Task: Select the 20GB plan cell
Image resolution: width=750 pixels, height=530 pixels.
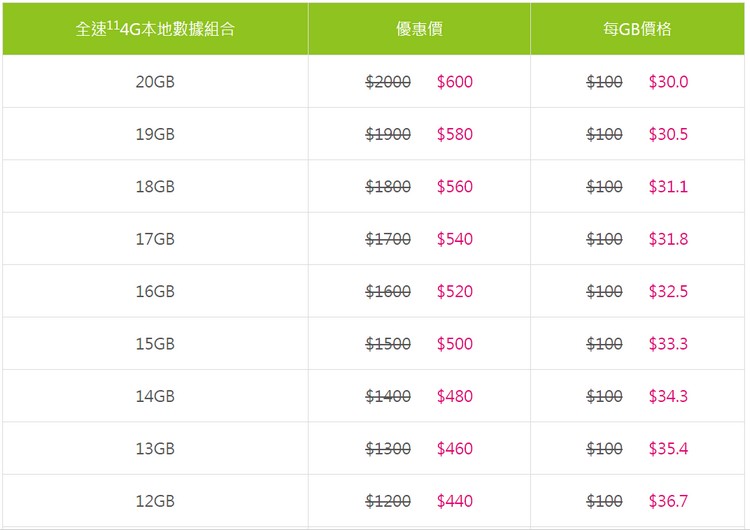Action: click(155, 82)
